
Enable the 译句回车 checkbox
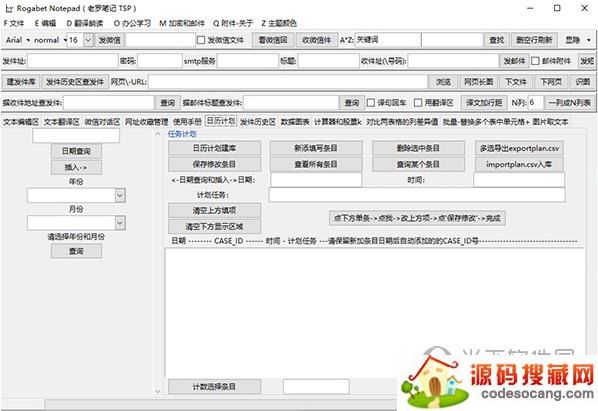(371, 103)
